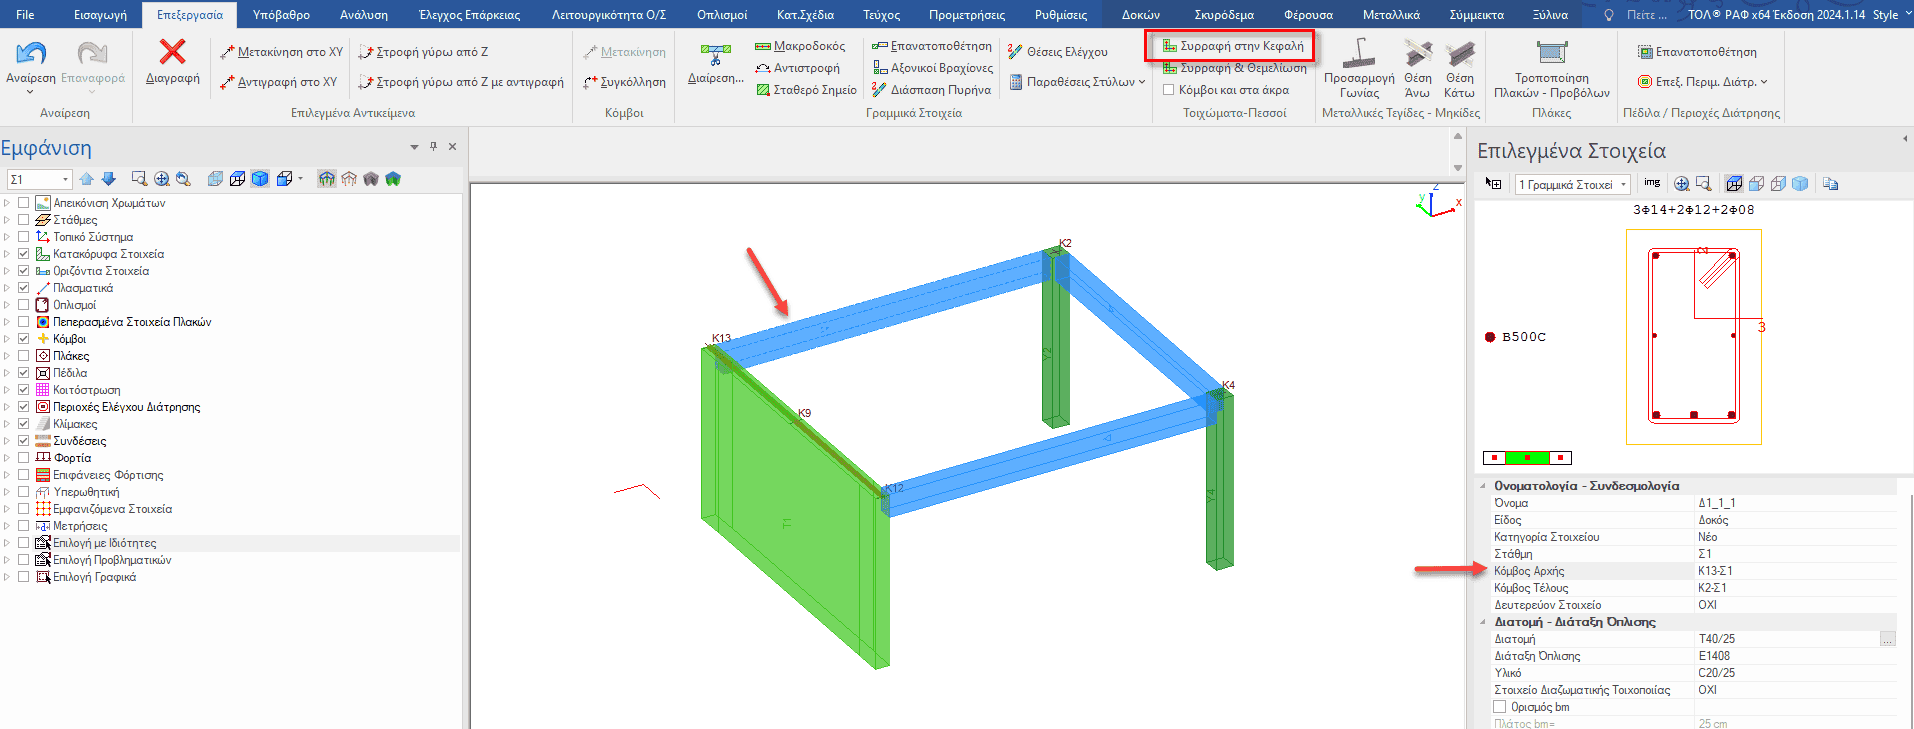The height and width of the screenshot is (729, 1914).
Task: Enable the Οπλισμοί visibility checkbox
Action: click(24, 305)
